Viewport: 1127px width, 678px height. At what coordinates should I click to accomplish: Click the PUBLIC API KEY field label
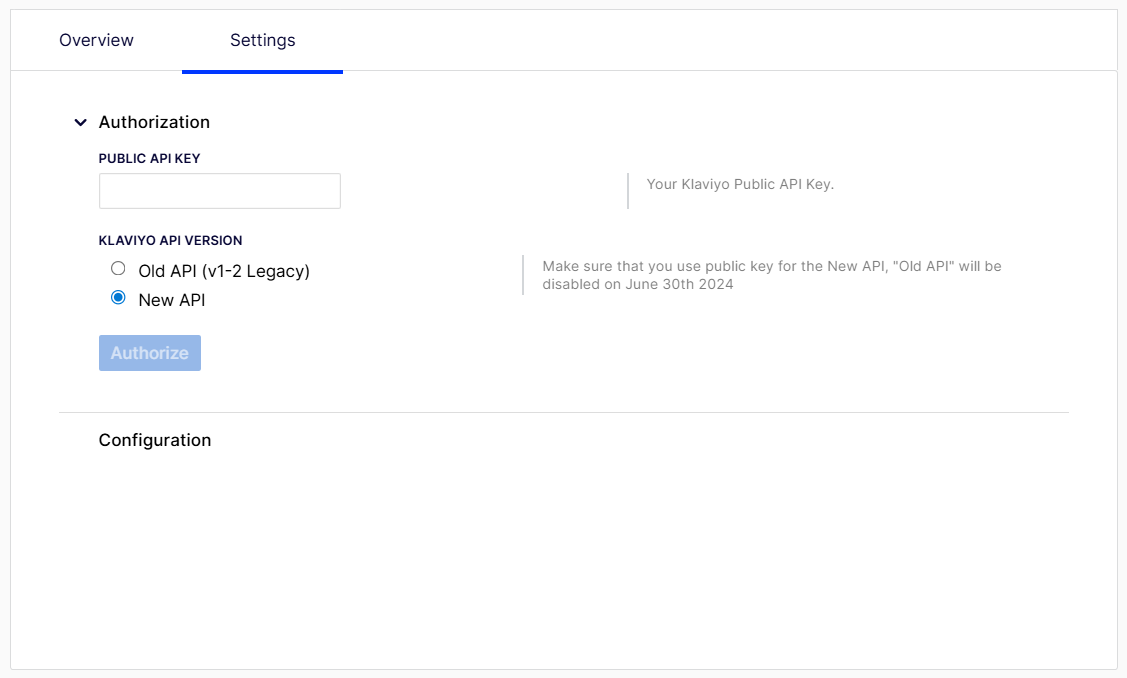pos(149,158)
